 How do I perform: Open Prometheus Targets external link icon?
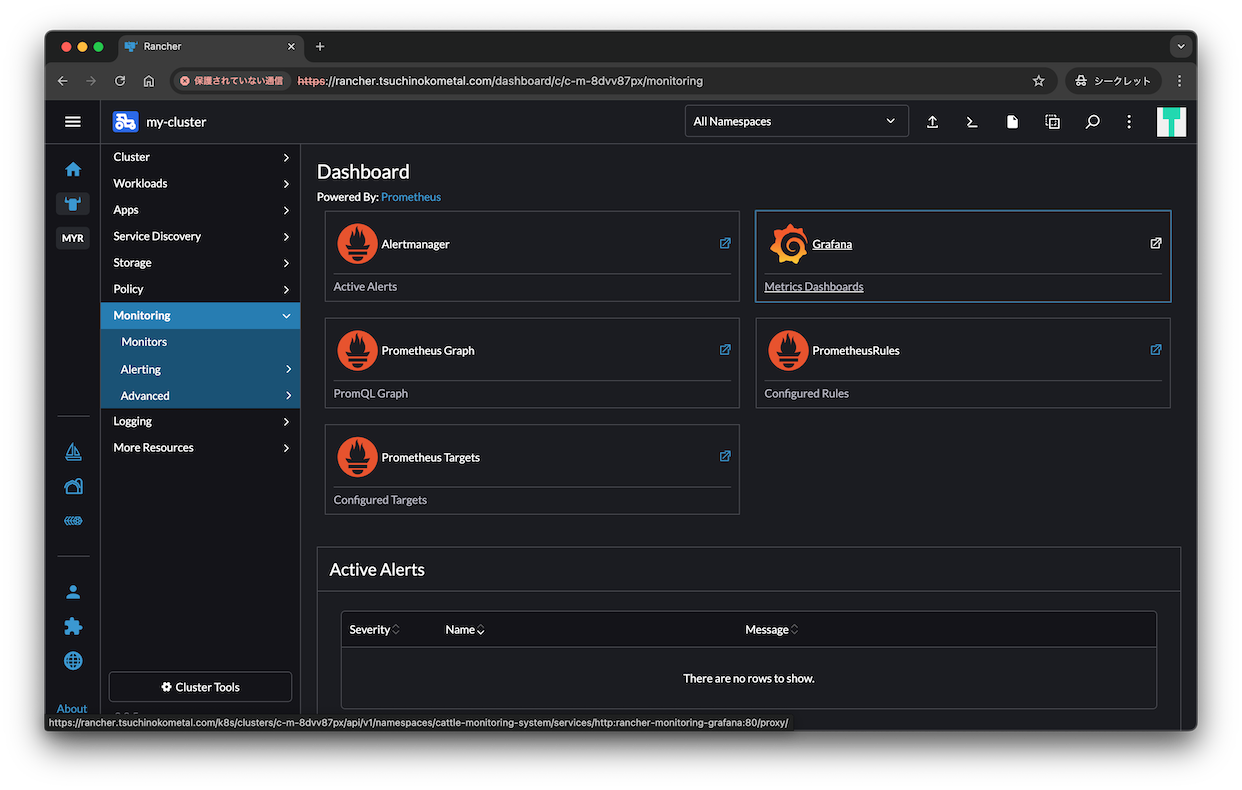point(725,456)
